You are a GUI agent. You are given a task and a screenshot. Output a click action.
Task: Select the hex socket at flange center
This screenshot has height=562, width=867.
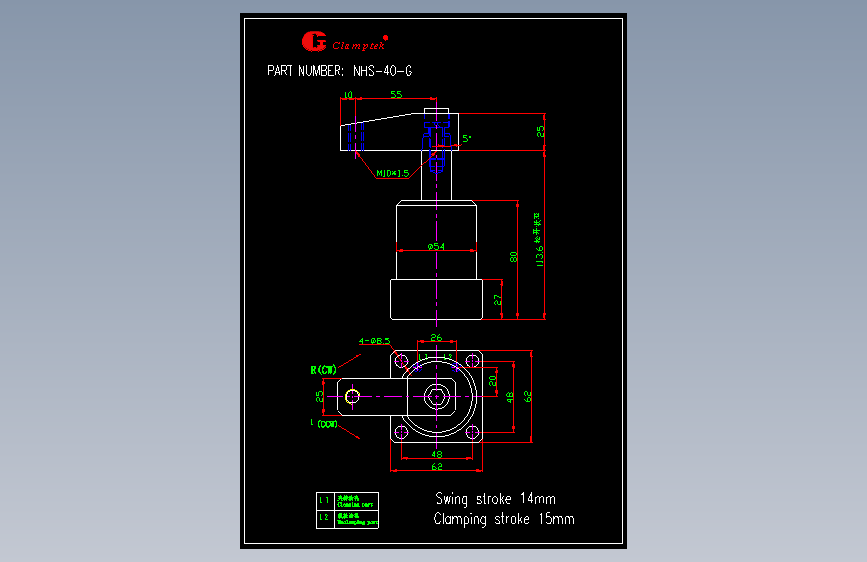pos(437,397)
